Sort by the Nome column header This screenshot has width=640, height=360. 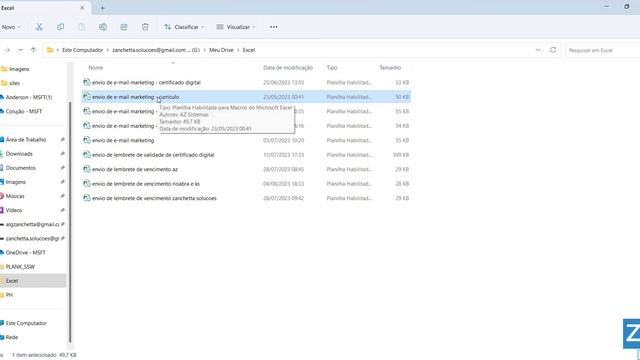pyautogui.click(x=96, y=68)
